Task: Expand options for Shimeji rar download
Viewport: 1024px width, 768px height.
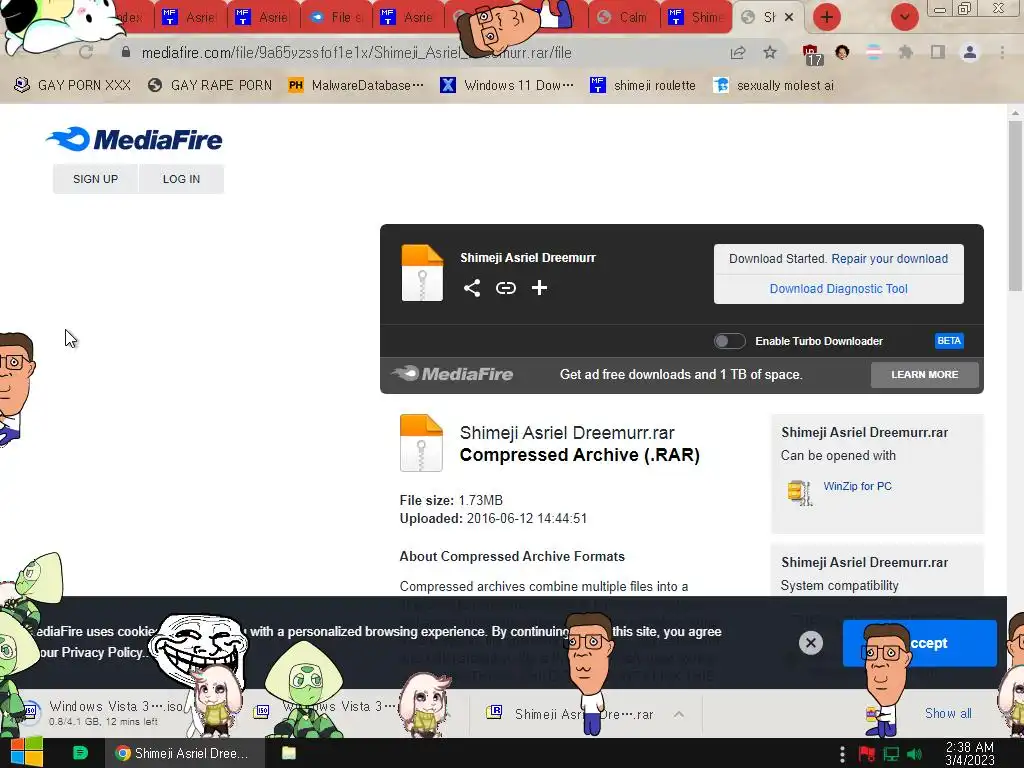Action: [679, 714]
